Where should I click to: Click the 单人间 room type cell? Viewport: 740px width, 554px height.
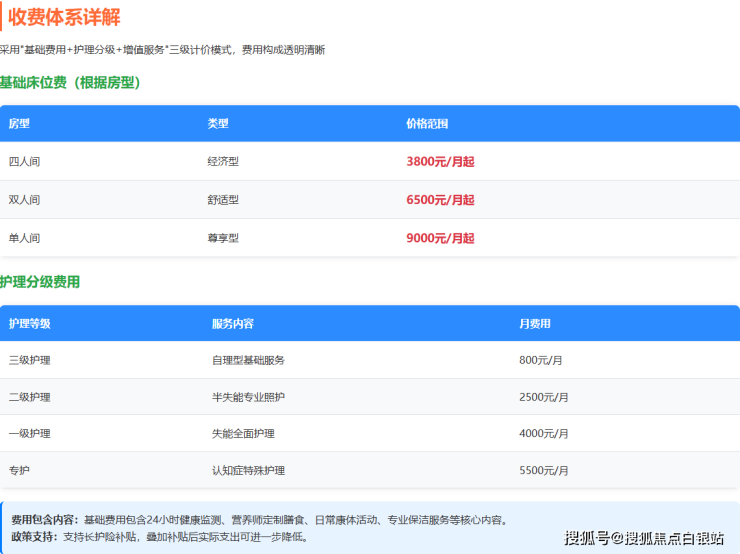coord(24,238)
